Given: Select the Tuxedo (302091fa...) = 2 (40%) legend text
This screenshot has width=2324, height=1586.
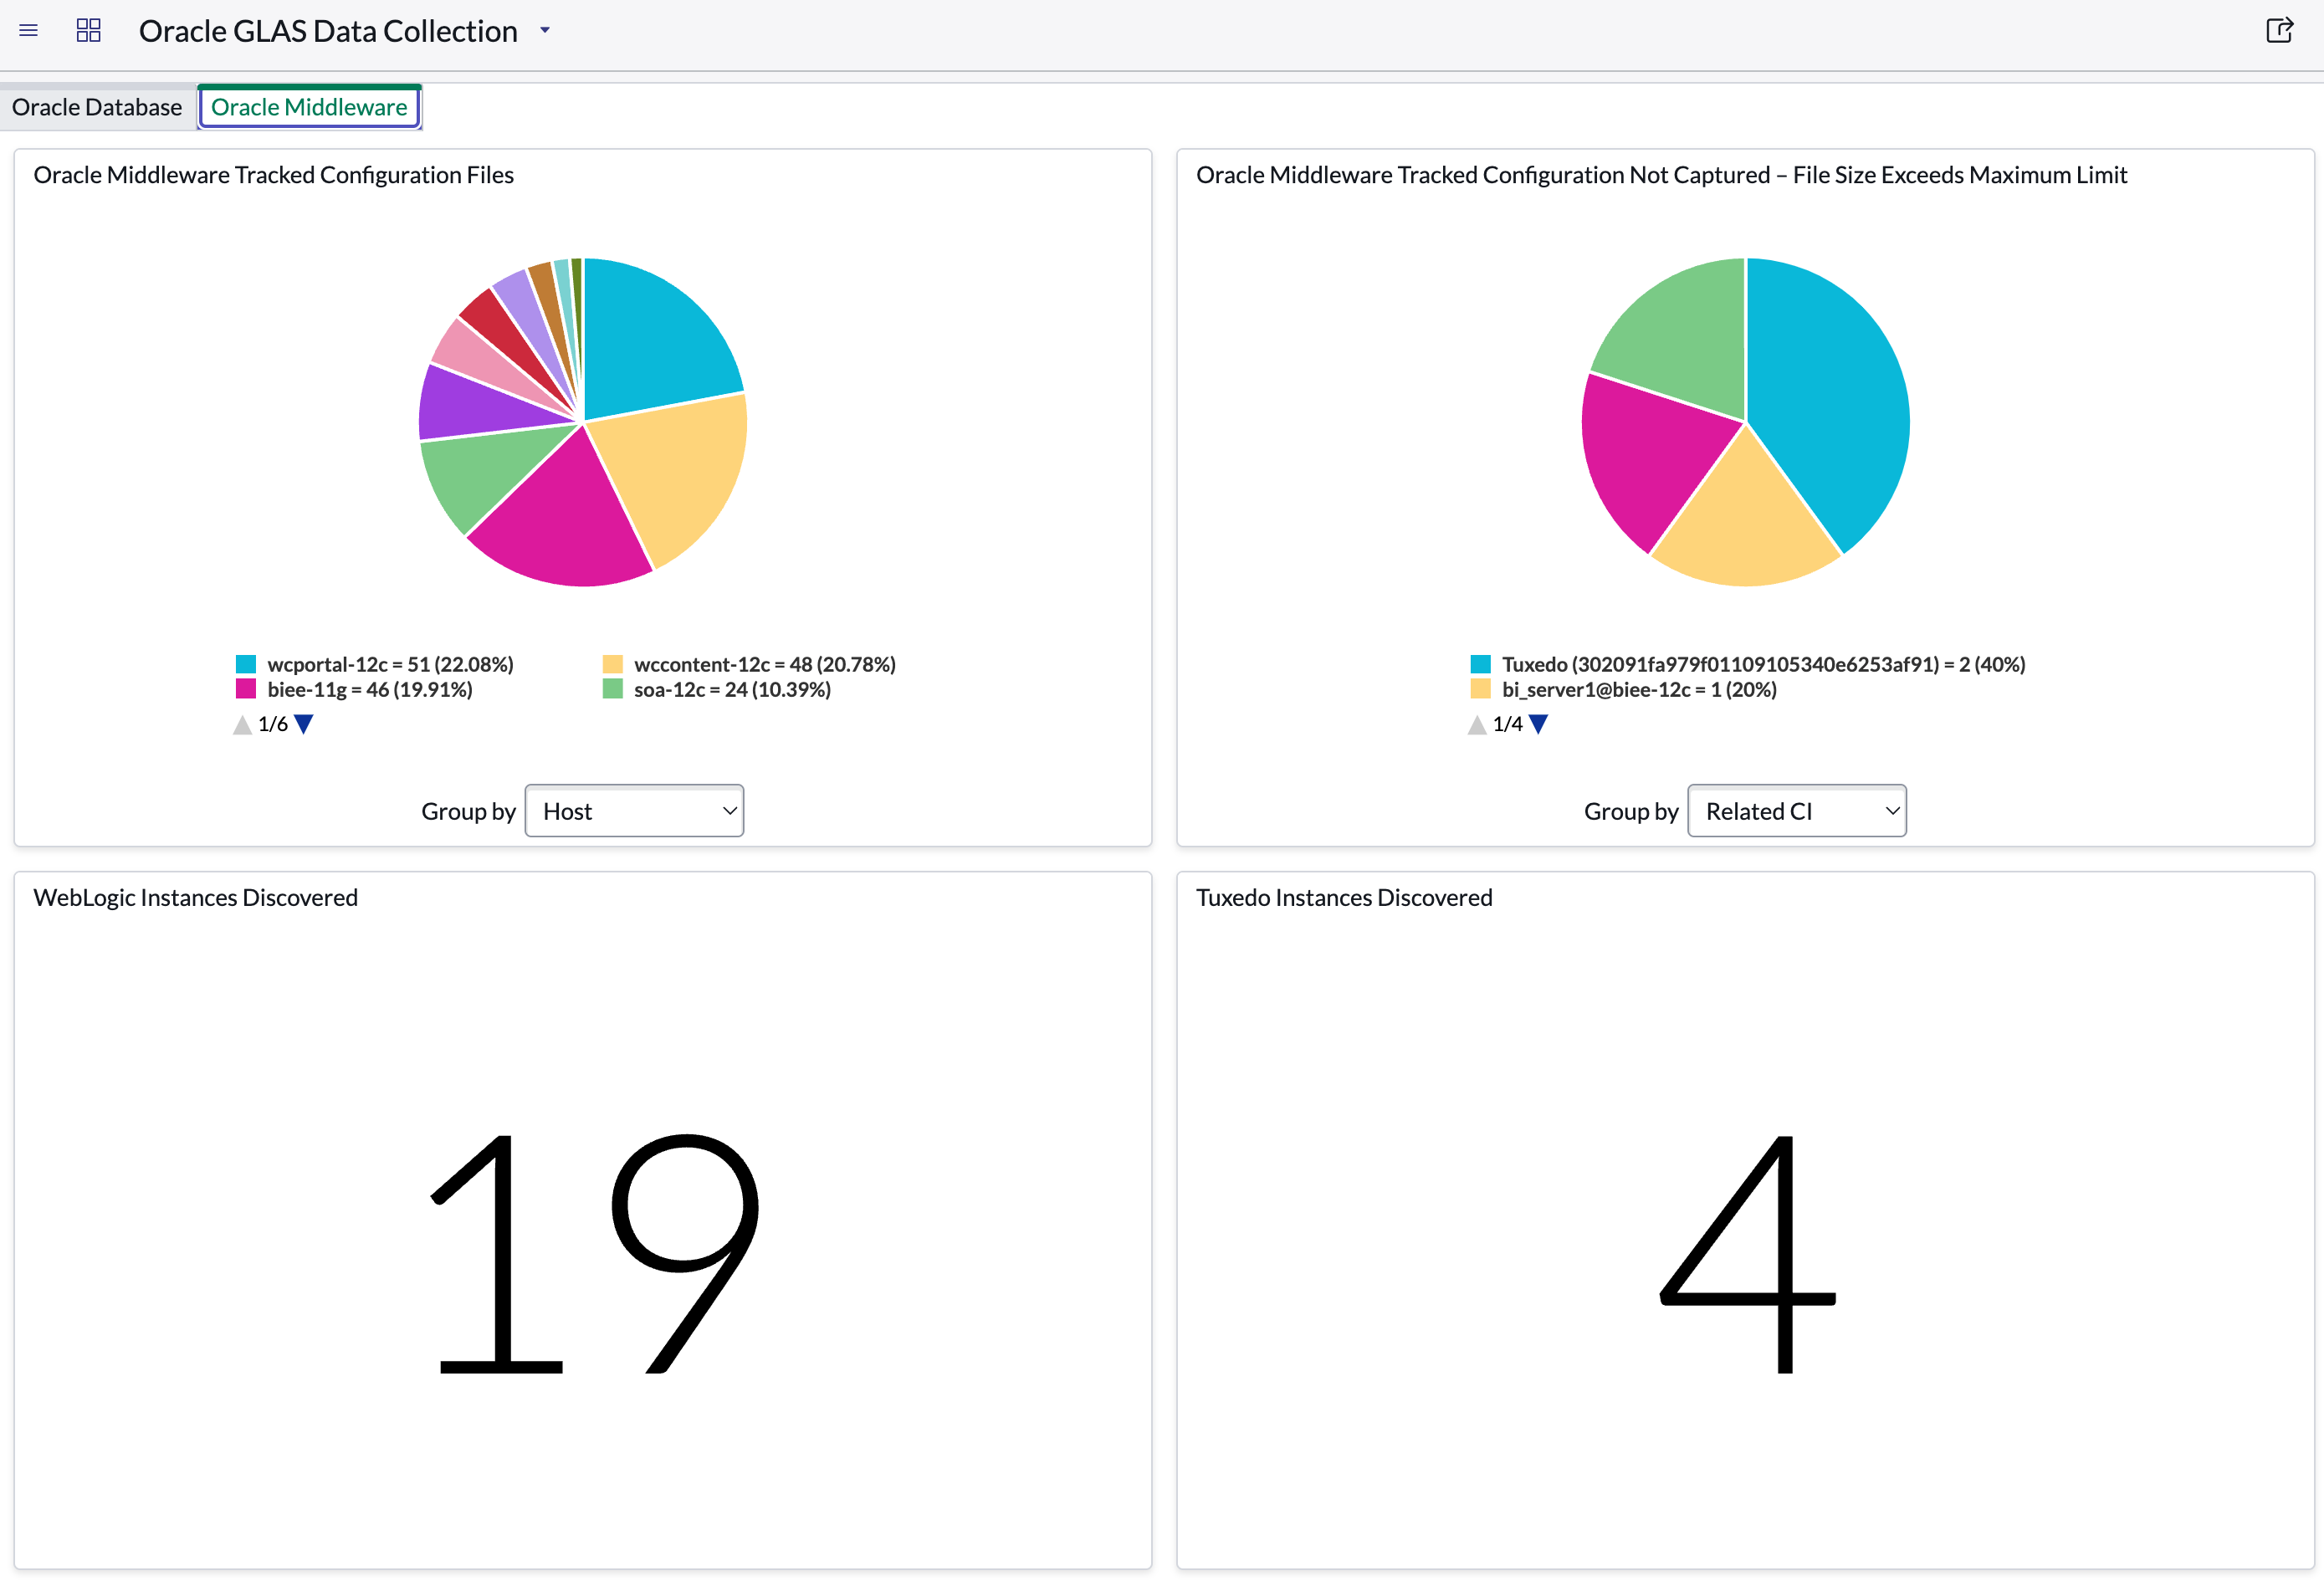Looking at the screenshot, I should click(x=1763, y=664).
